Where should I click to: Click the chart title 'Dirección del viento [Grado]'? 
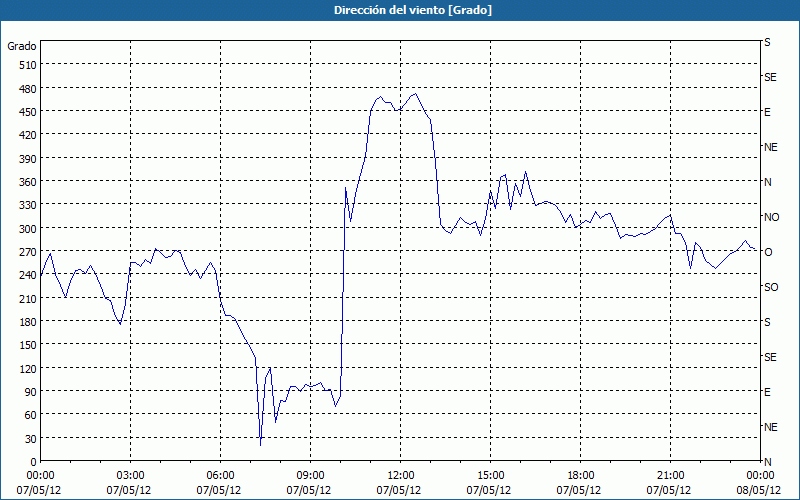point(413,10)
